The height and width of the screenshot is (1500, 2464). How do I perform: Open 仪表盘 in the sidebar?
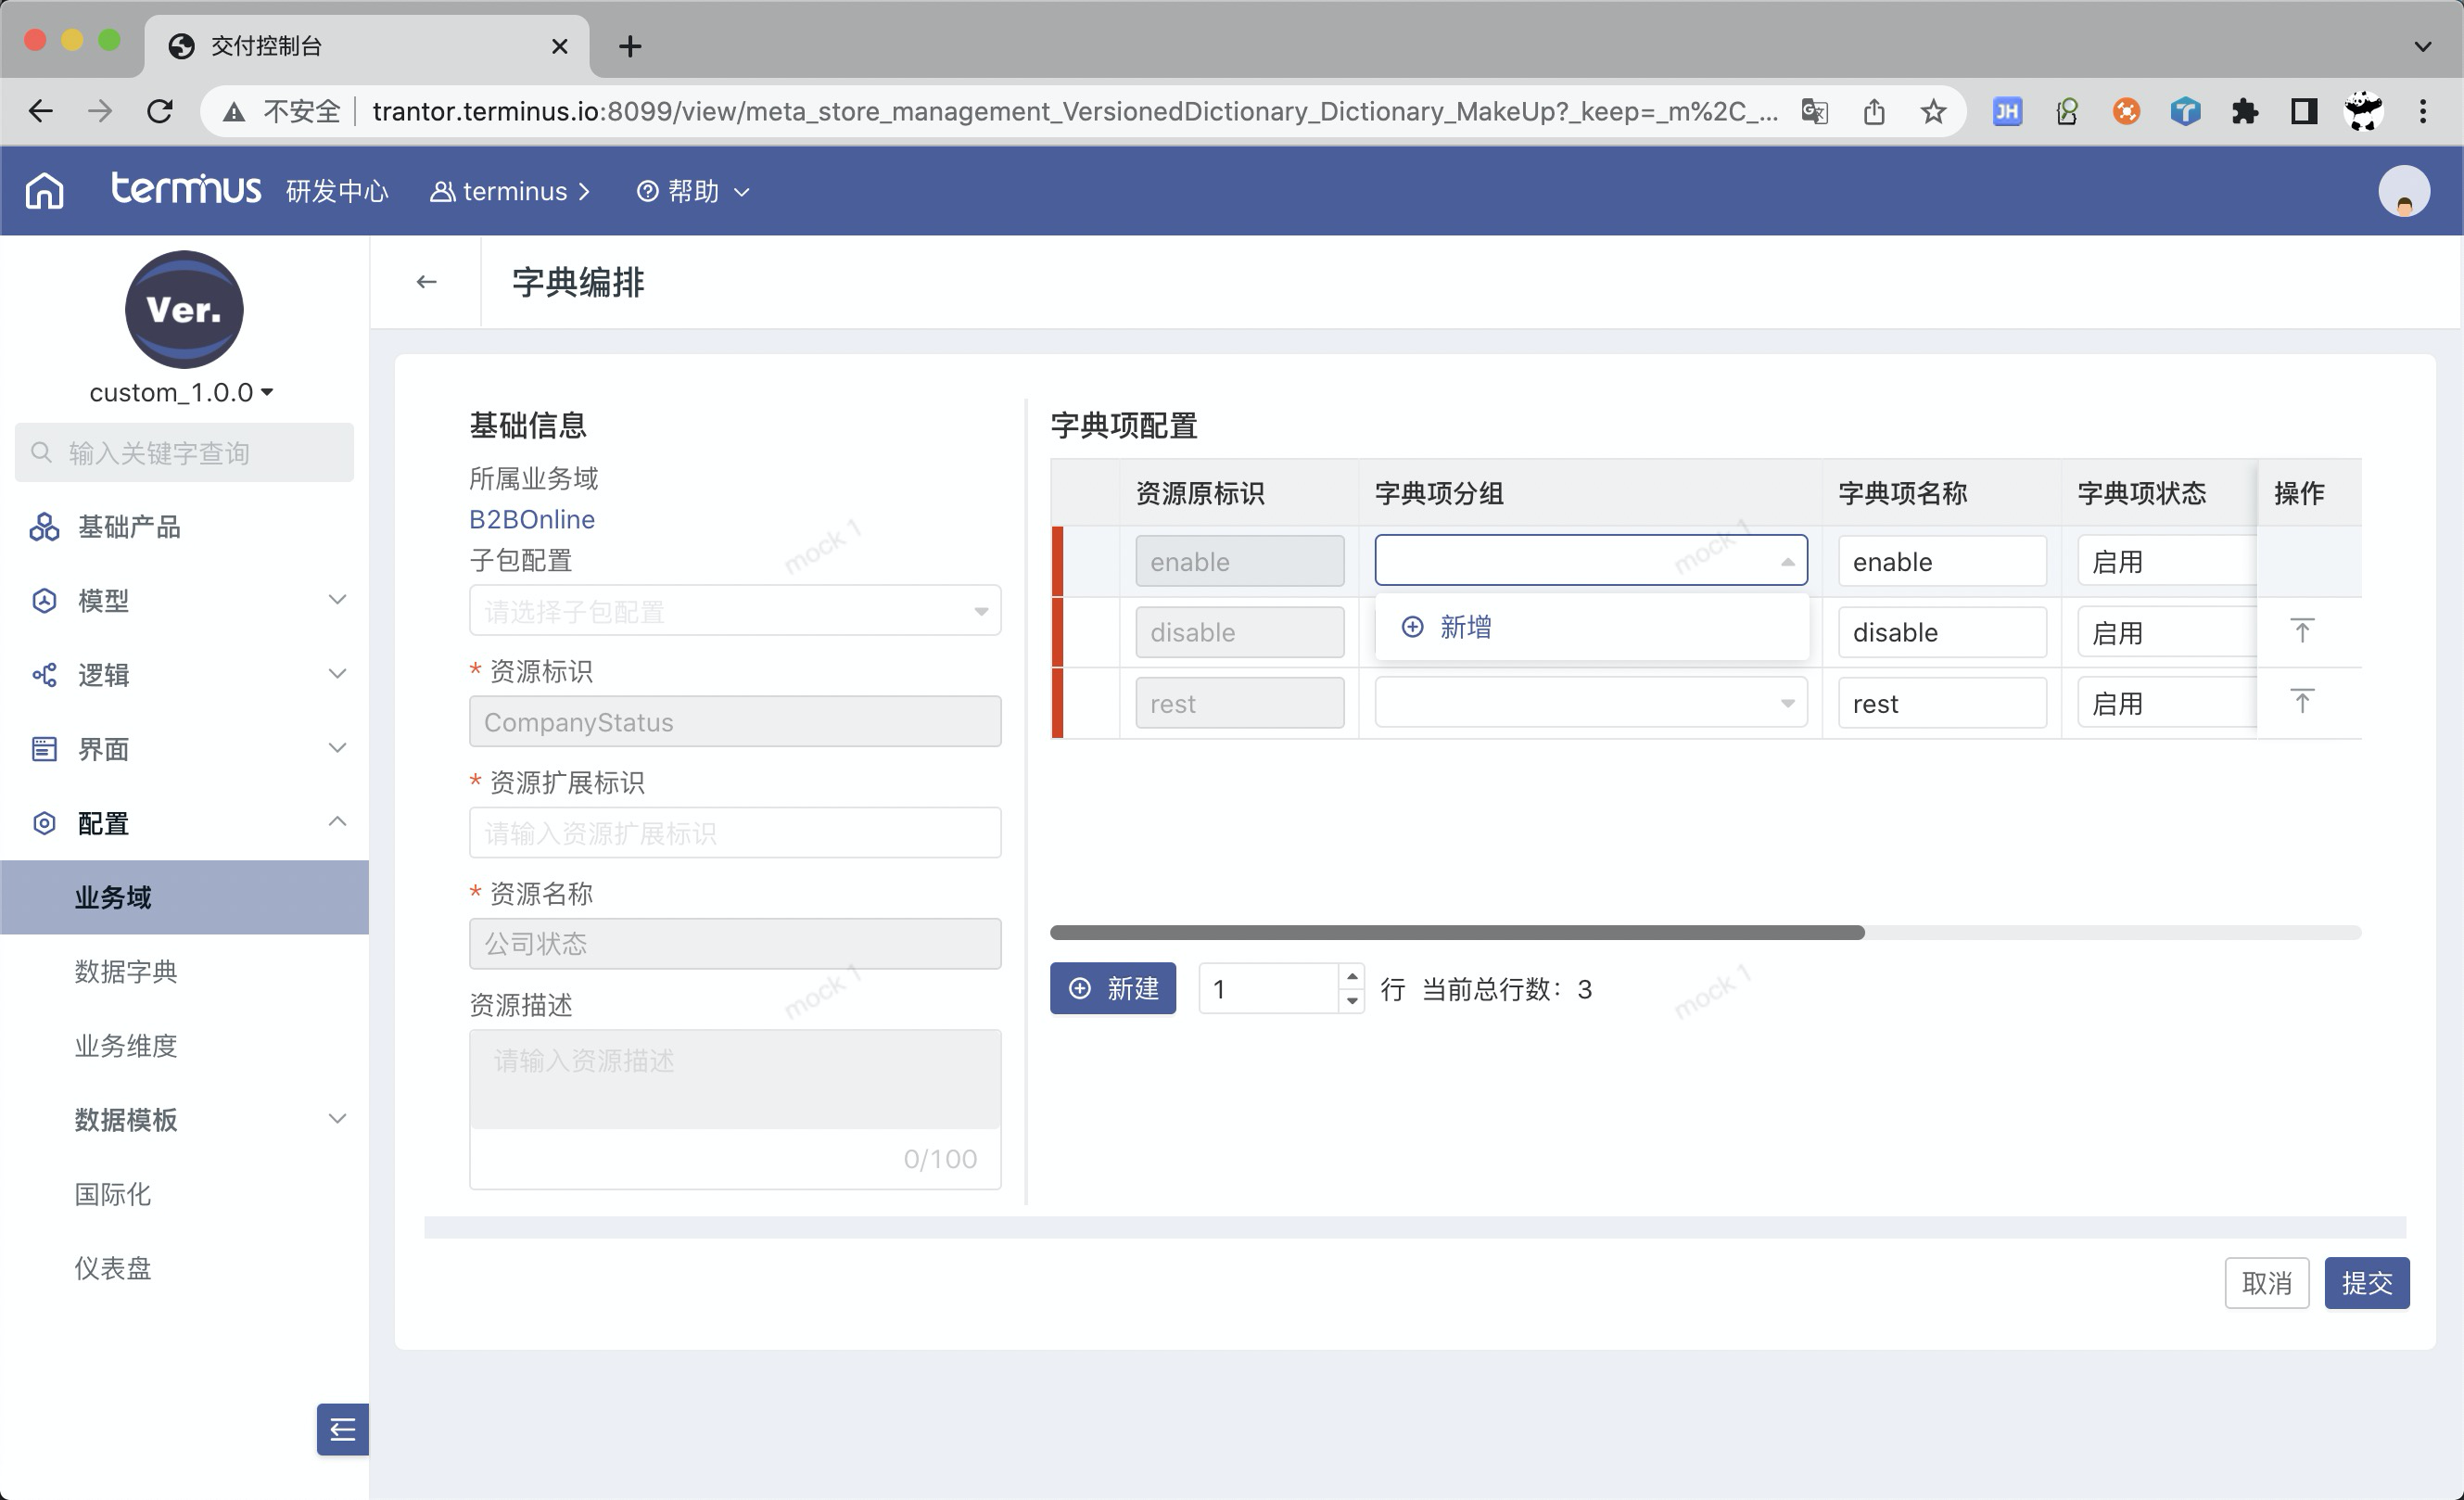(x=185, y=1268)
